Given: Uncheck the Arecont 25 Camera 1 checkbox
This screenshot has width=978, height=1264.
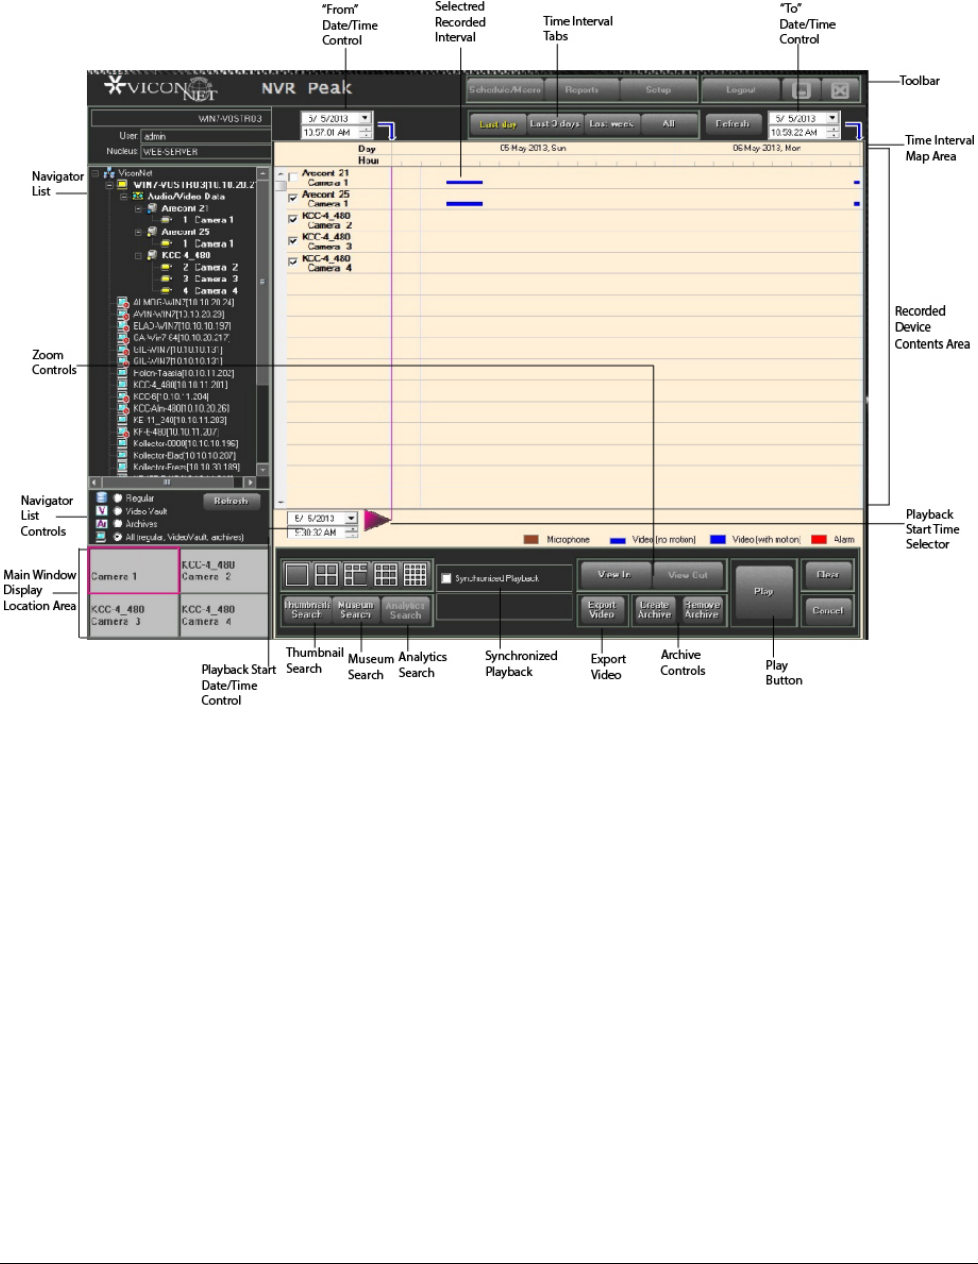Looking at the screenshot, I should [x=293, y=198].
